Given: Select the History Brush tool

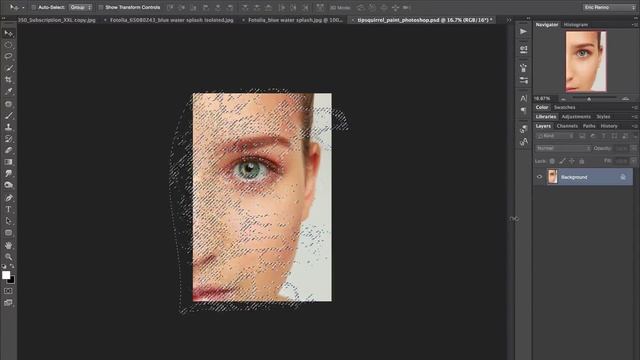Looking at the screenshot, I should click(9, 139).
